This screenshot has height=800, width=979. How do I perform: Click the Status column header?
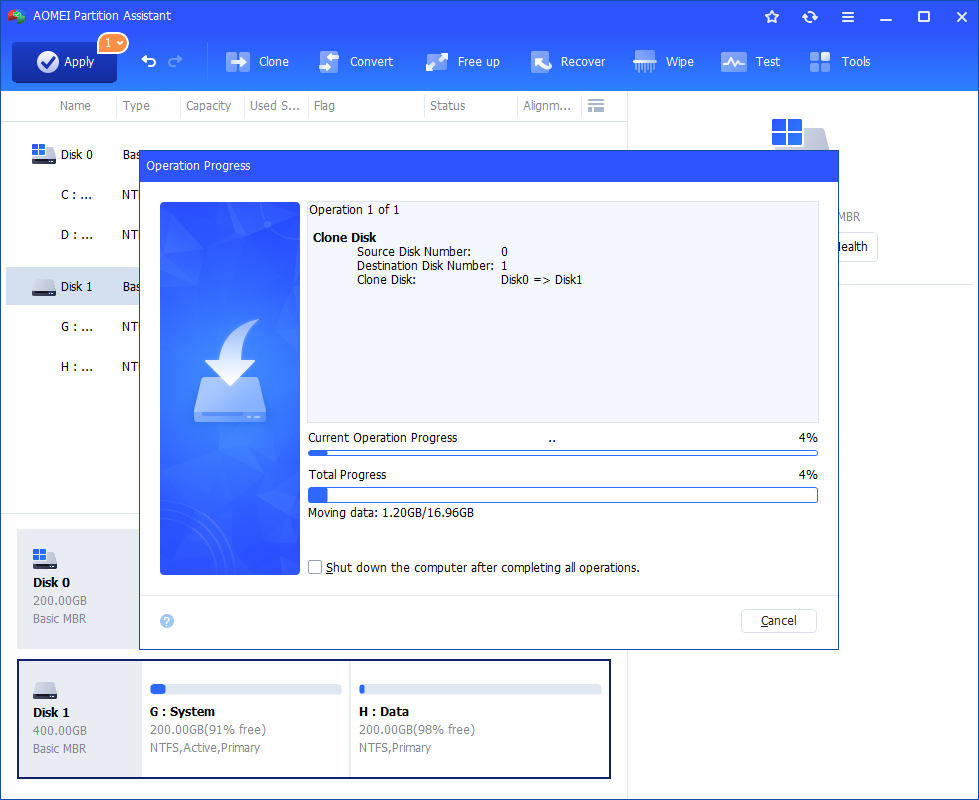point(447,106)
